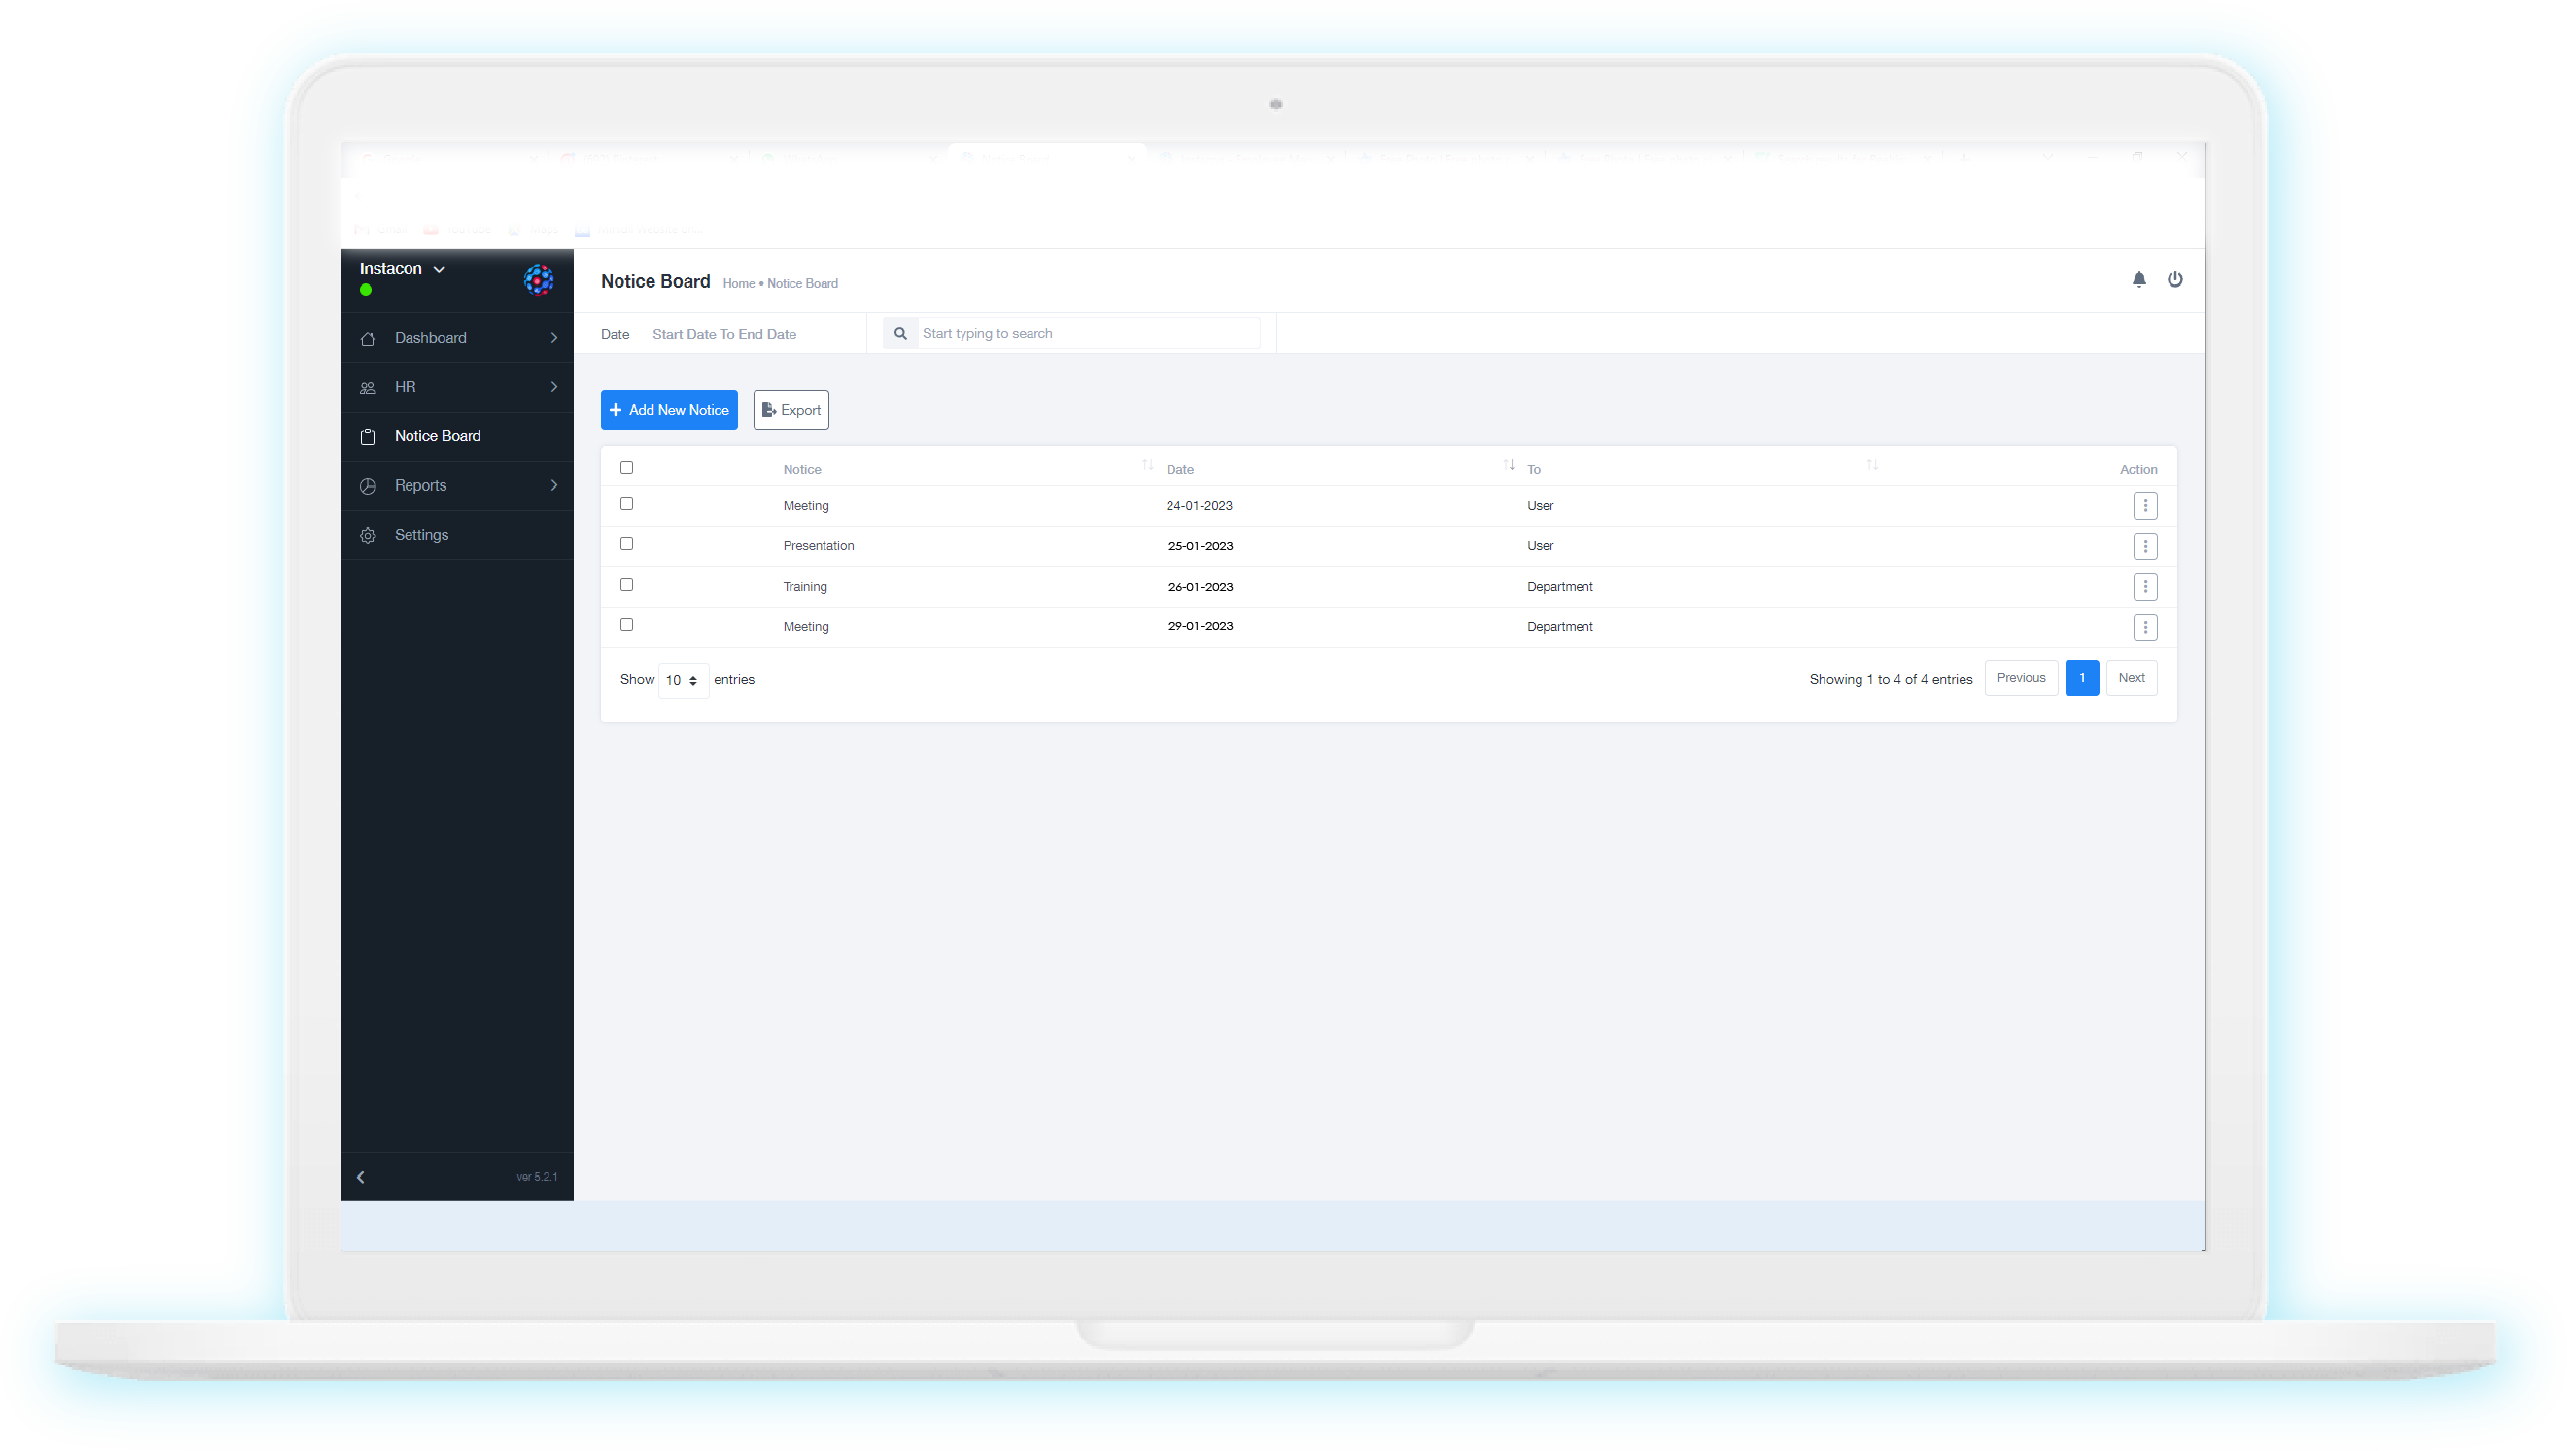Viewport: 2567px width, 1451px height.
Task: Open the Reports sidebar icon
Action: (x=368, y=485)
